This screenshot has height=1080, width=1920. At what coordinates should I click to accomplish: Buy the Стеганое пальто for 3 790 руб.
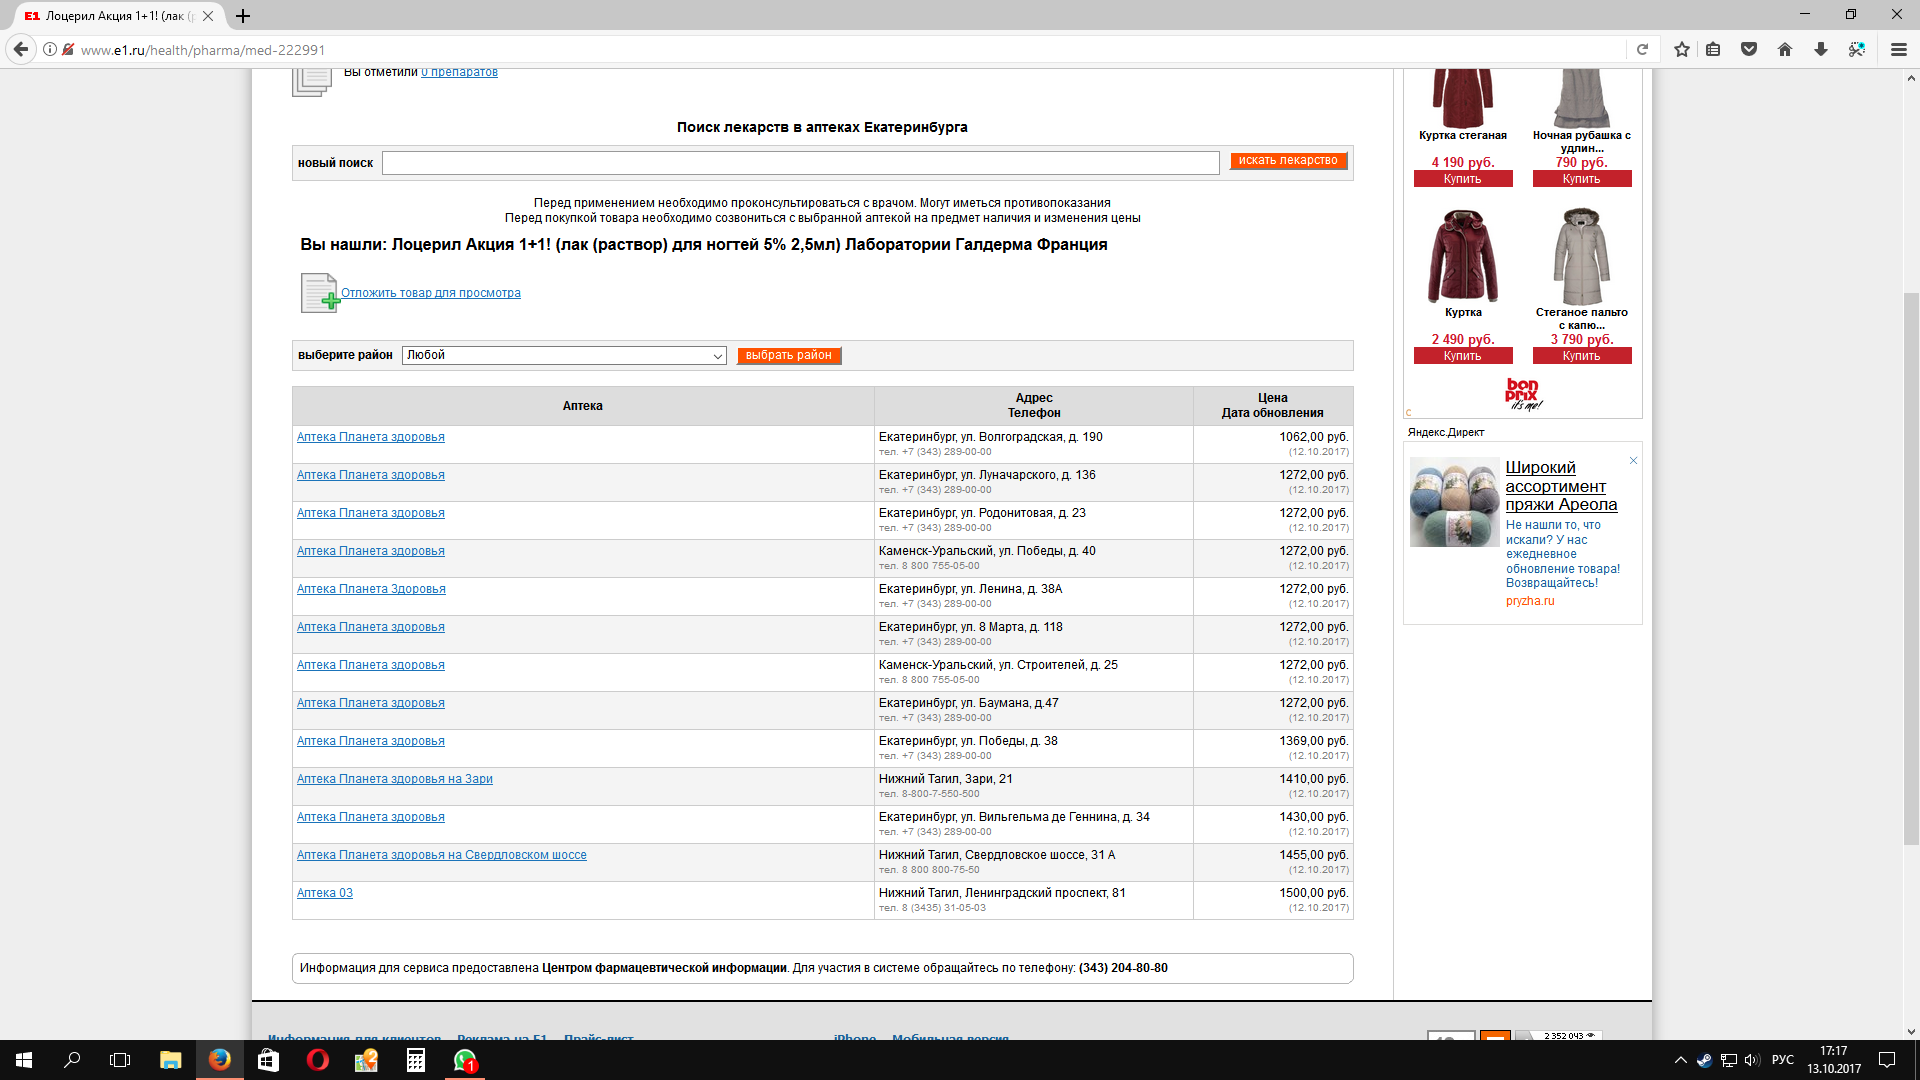[x=1581, y=356]
